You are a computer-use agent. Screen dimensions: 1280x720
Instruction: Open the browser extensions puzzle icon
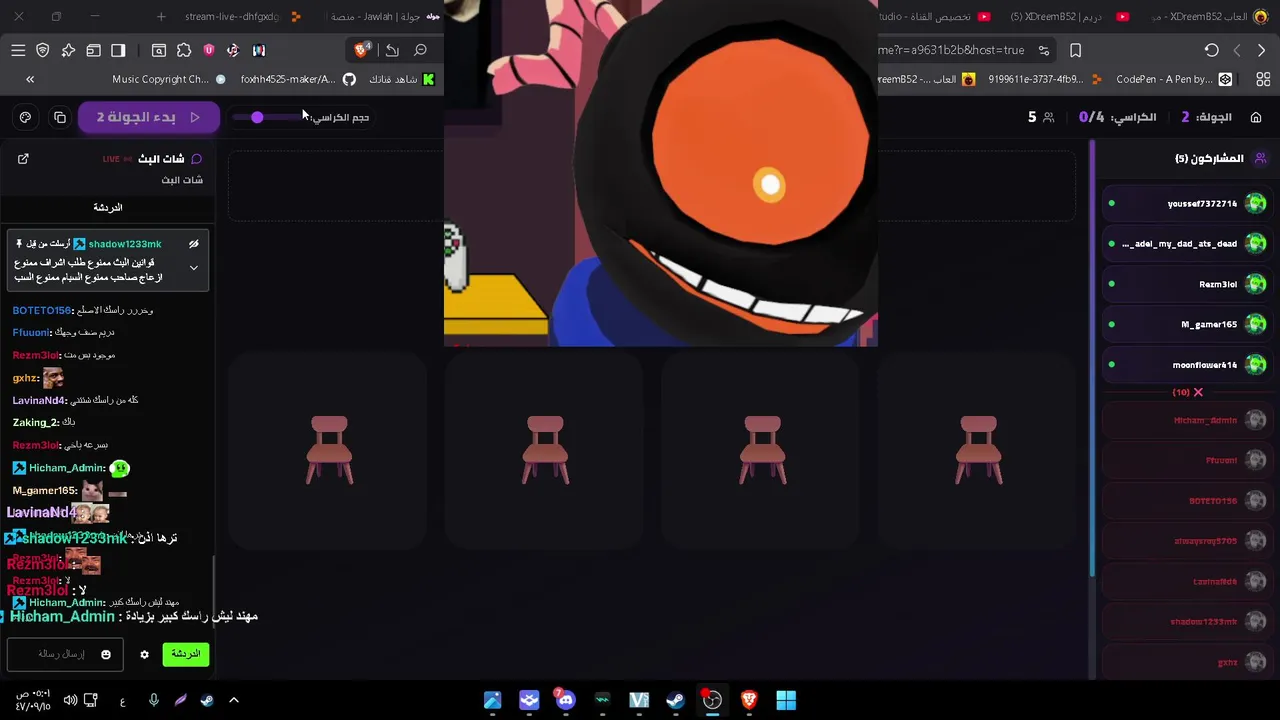pos(184,50)
